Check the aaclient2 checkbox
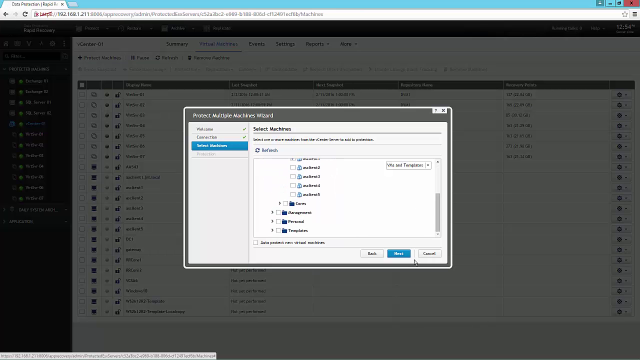 click(293, 168)
